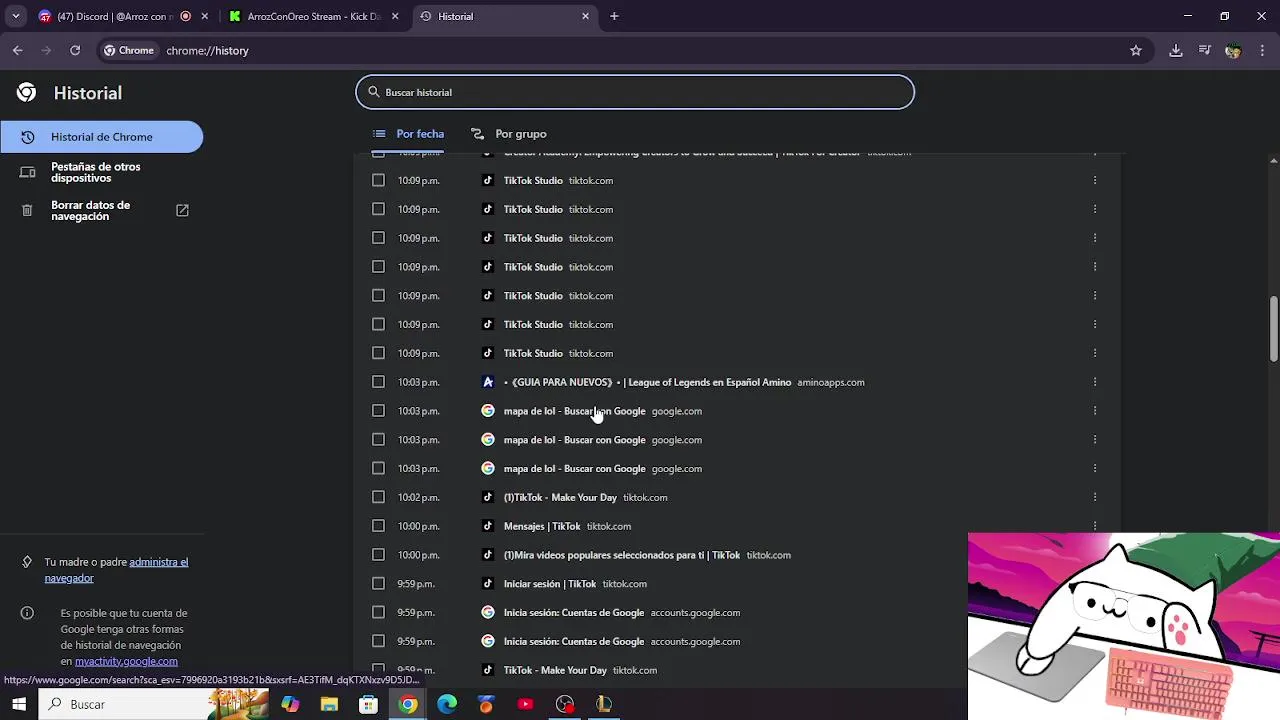Open the Iniciar sesión | TikTok history entry
The height and width of the screenshot is (720, 1280).
point(550,584)
